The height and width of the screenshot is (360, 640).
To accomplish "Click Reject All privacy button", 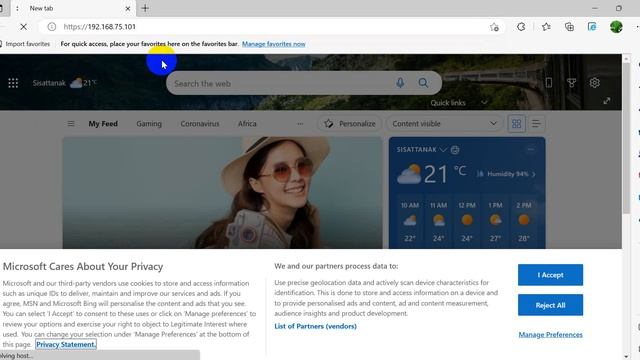I will click(550, 305).
